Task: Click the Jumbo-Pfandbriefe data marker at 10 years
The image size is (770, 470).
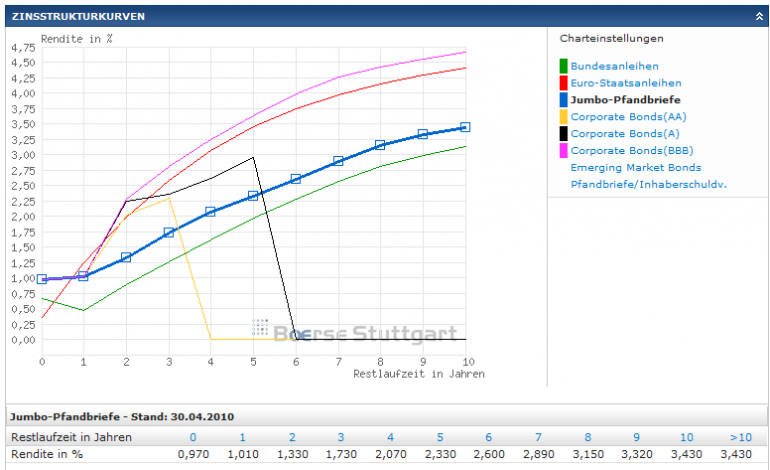Action: click(x=465, y=127)
